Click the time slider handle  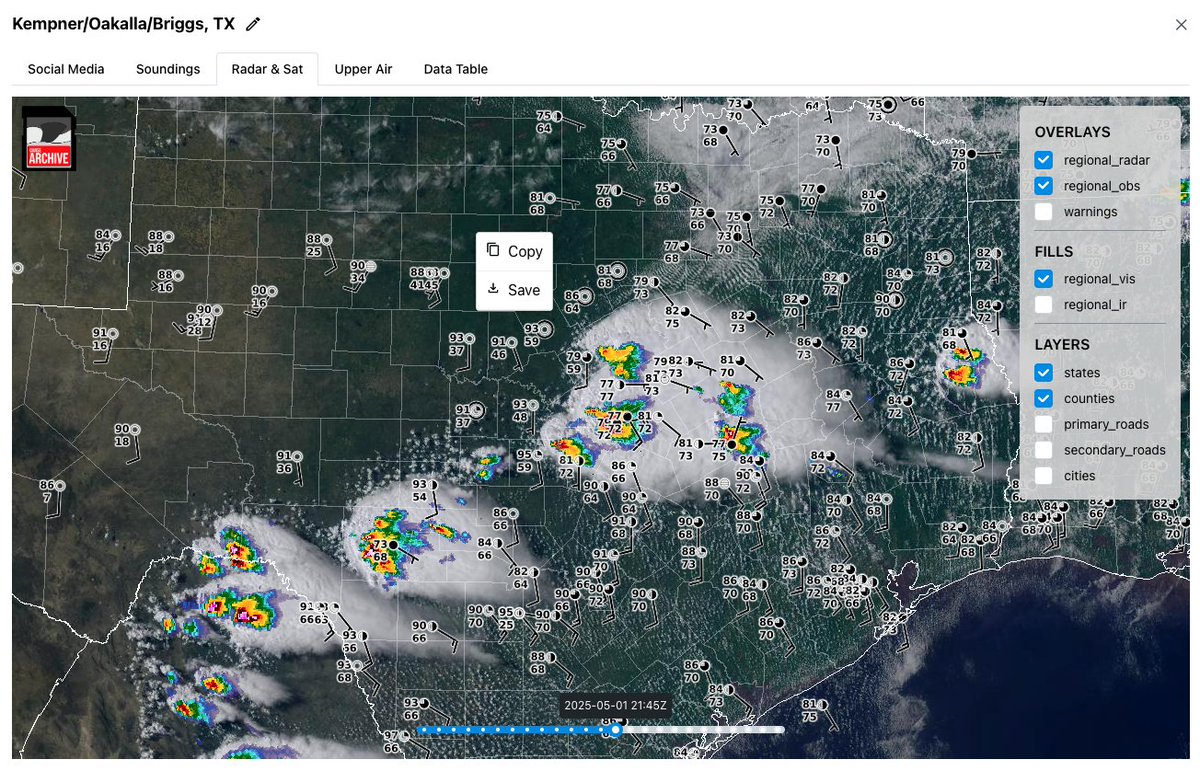[x=616, y=730]
